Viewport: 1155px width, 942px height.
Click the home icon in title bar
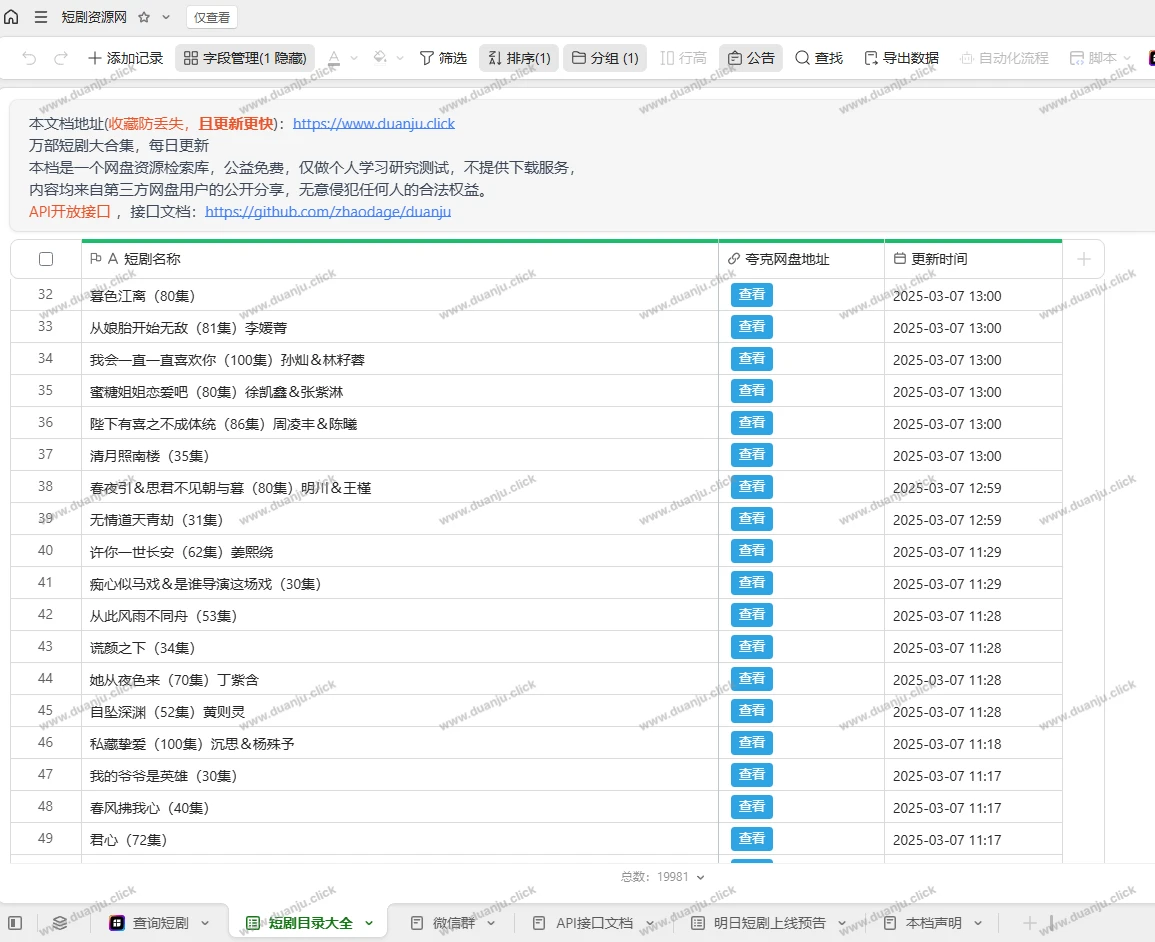tap(12, 17)
